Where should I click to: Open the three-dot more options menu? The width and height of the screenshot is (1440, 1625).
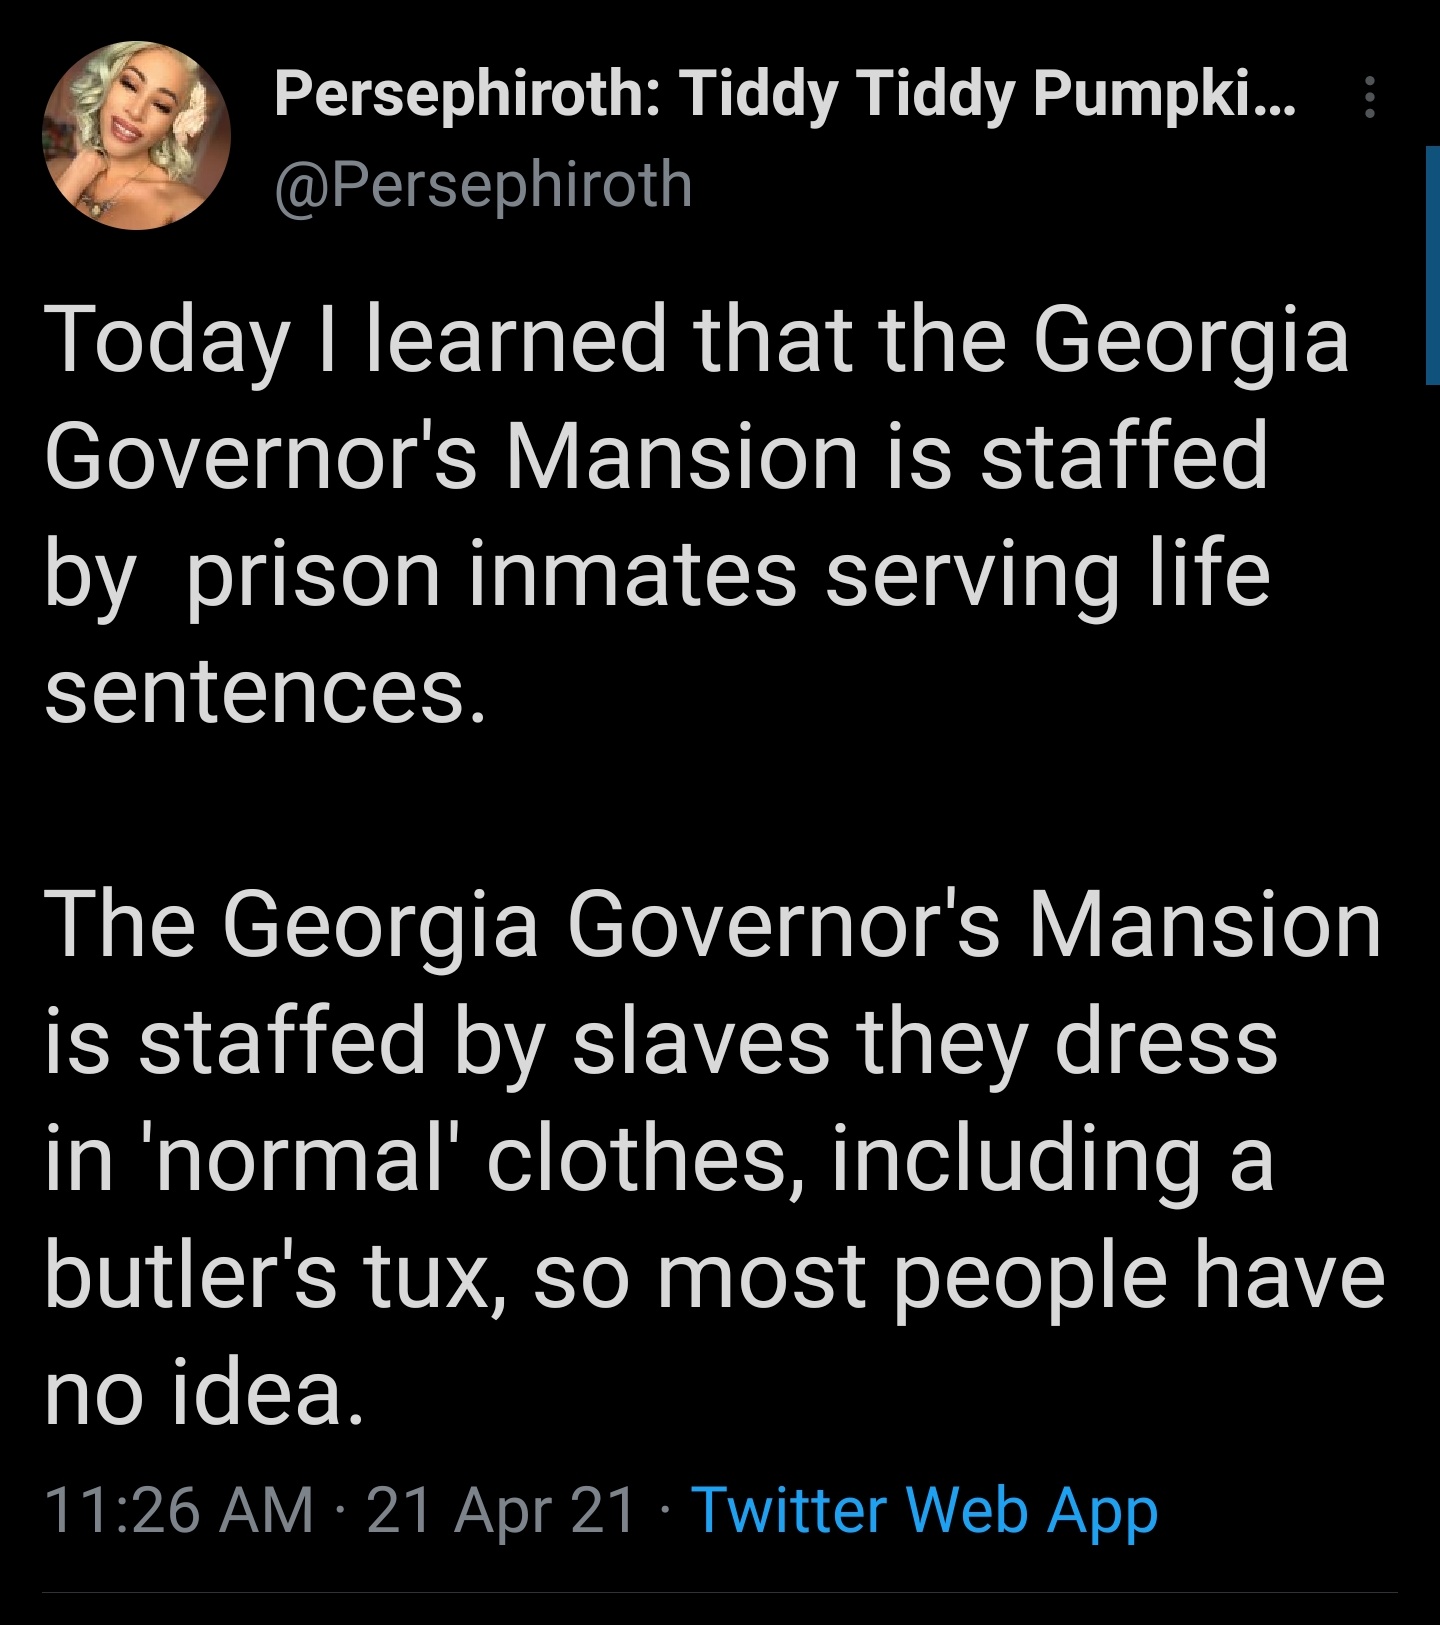point(1370,98)
